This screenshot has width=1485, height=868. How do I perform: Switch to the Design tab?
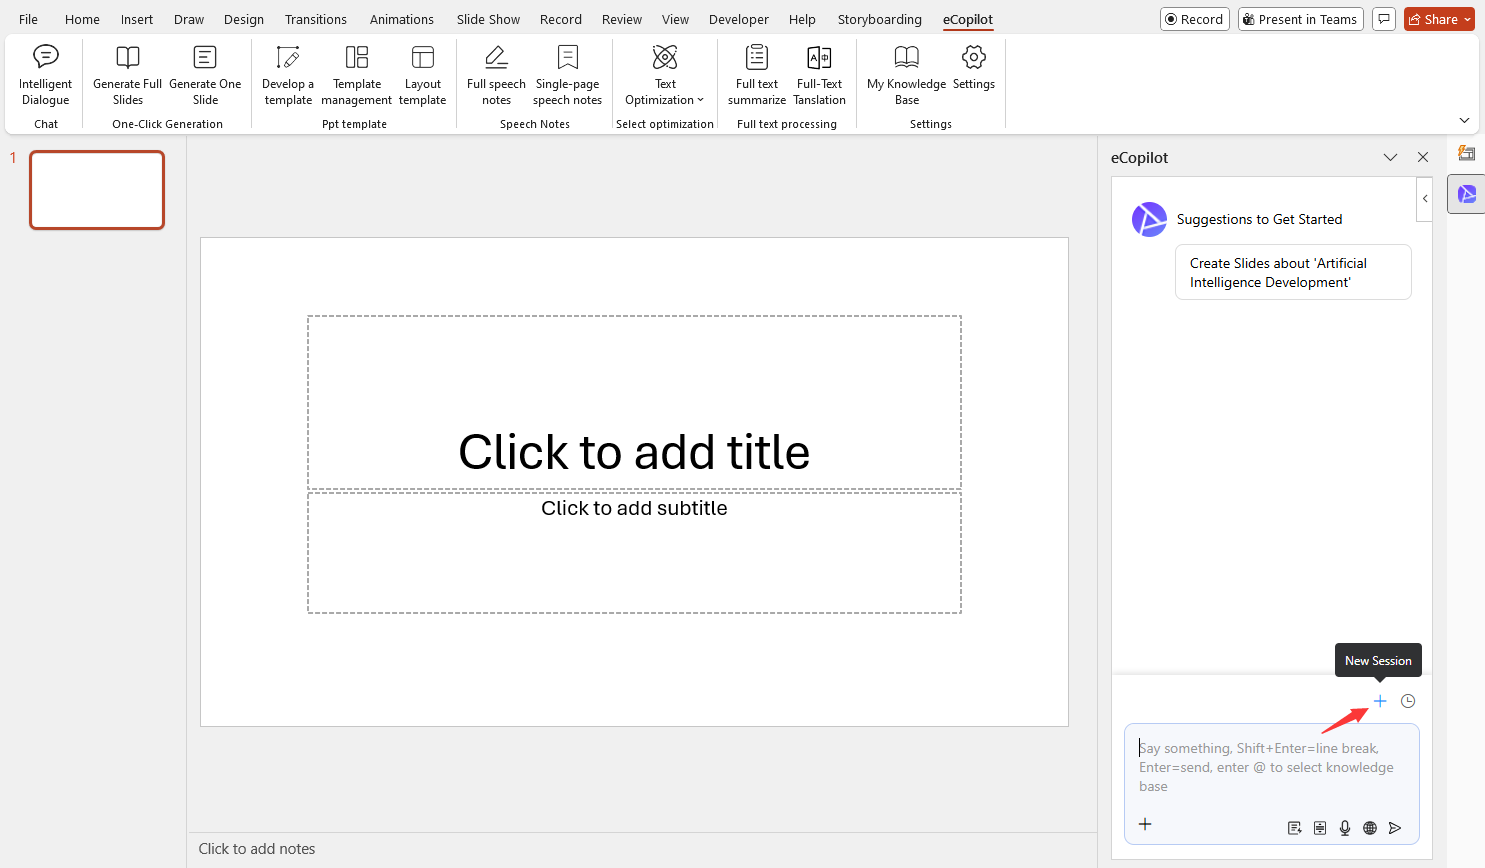[244, 19]
